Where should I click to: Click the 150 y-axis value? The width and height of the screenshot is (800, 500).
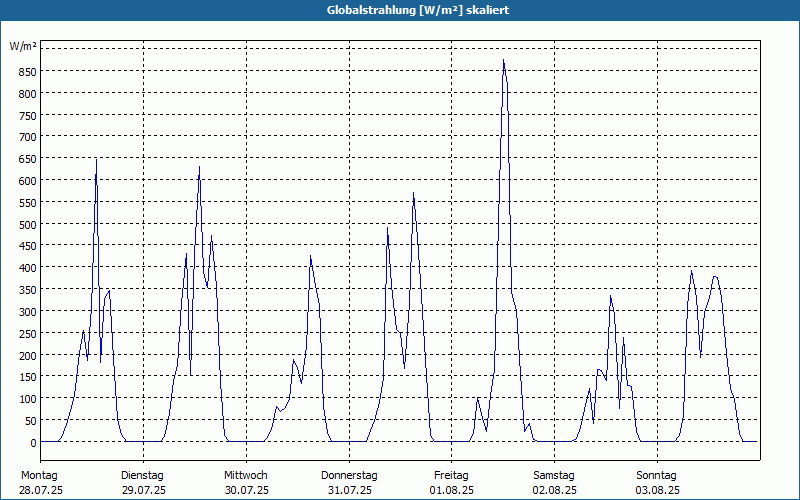pyautogui.click(x=28, y=378)
